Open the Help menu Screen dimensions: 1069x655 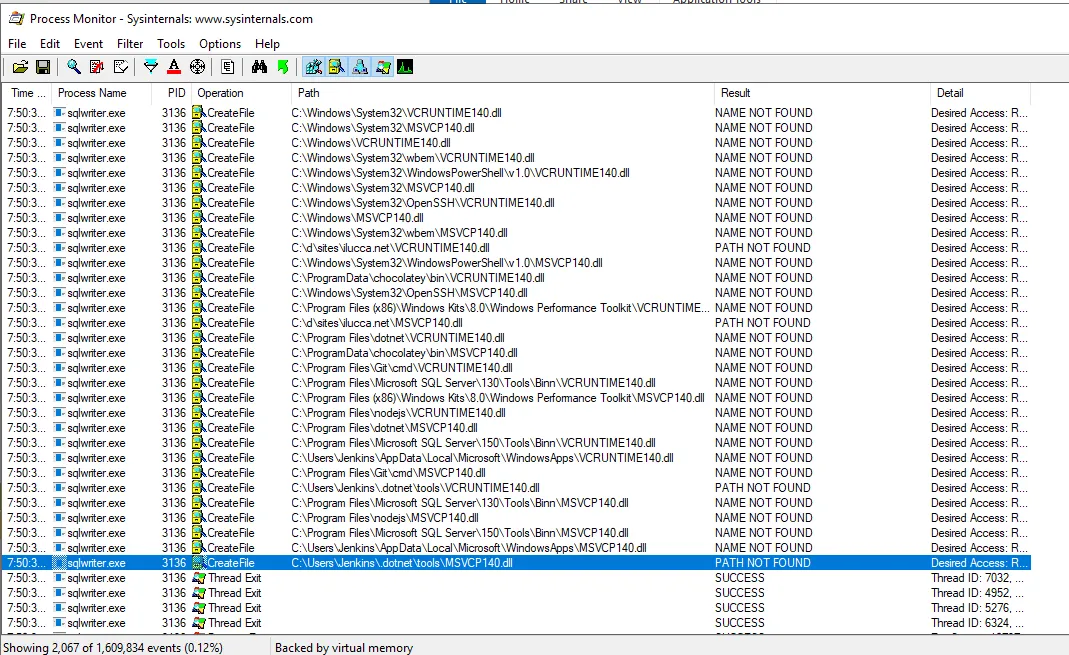[x=267, y=44]
